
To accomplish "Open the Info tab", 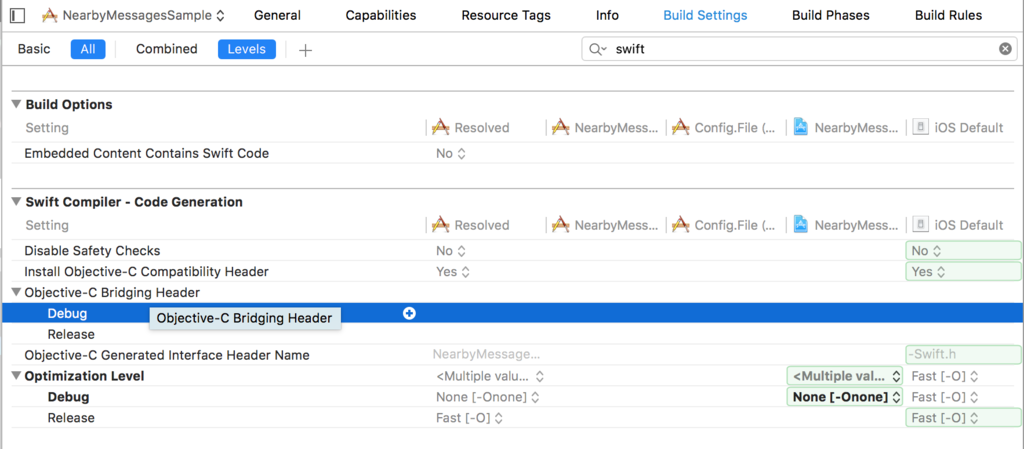I will (607, 16).
